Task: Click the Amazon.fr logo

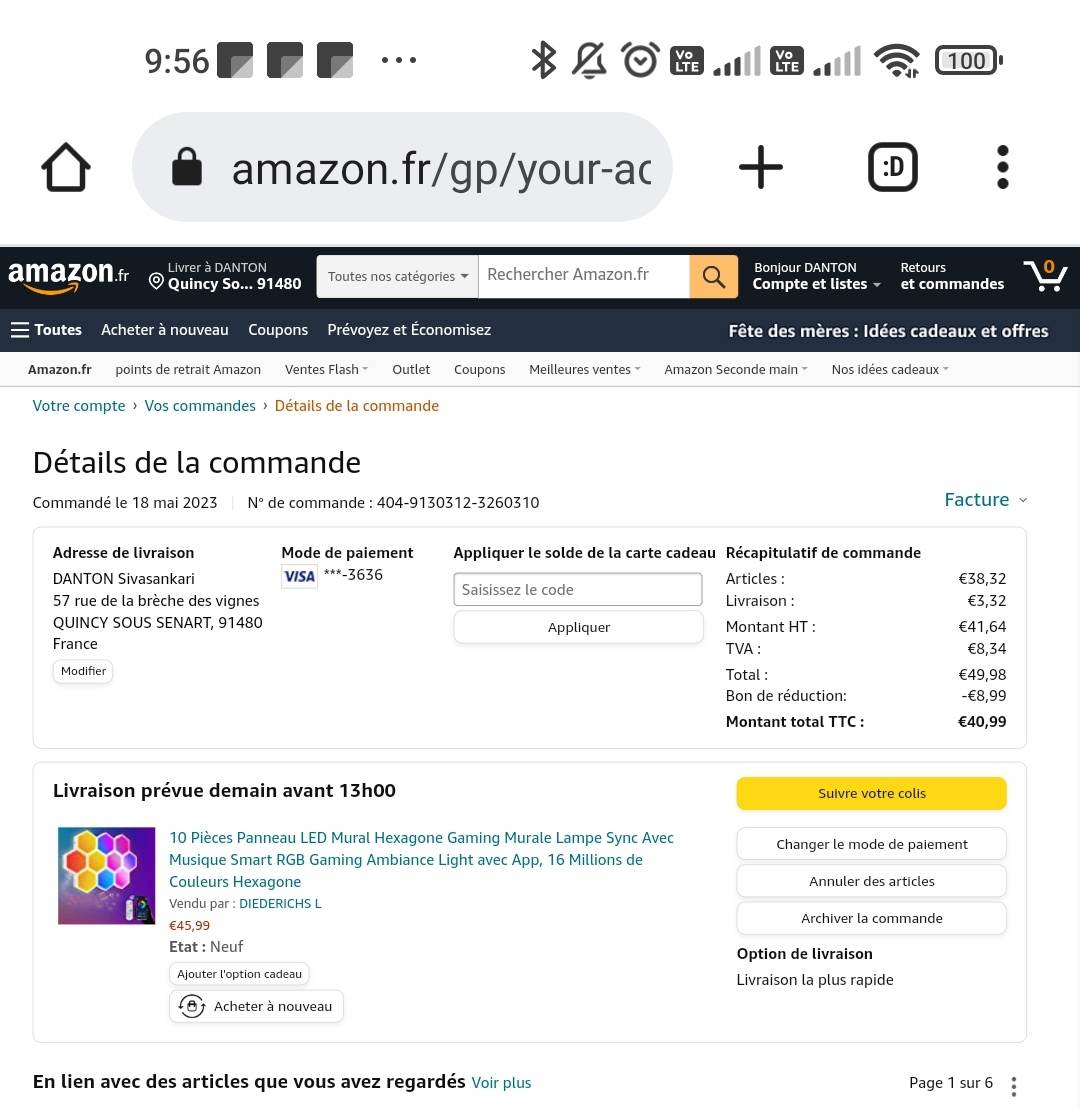Action: click(68, 276)
